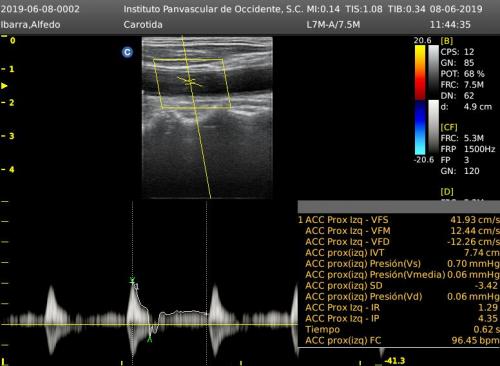Click the green end diastolic caliper marker

pyautogui.click(x=150, y=339)
